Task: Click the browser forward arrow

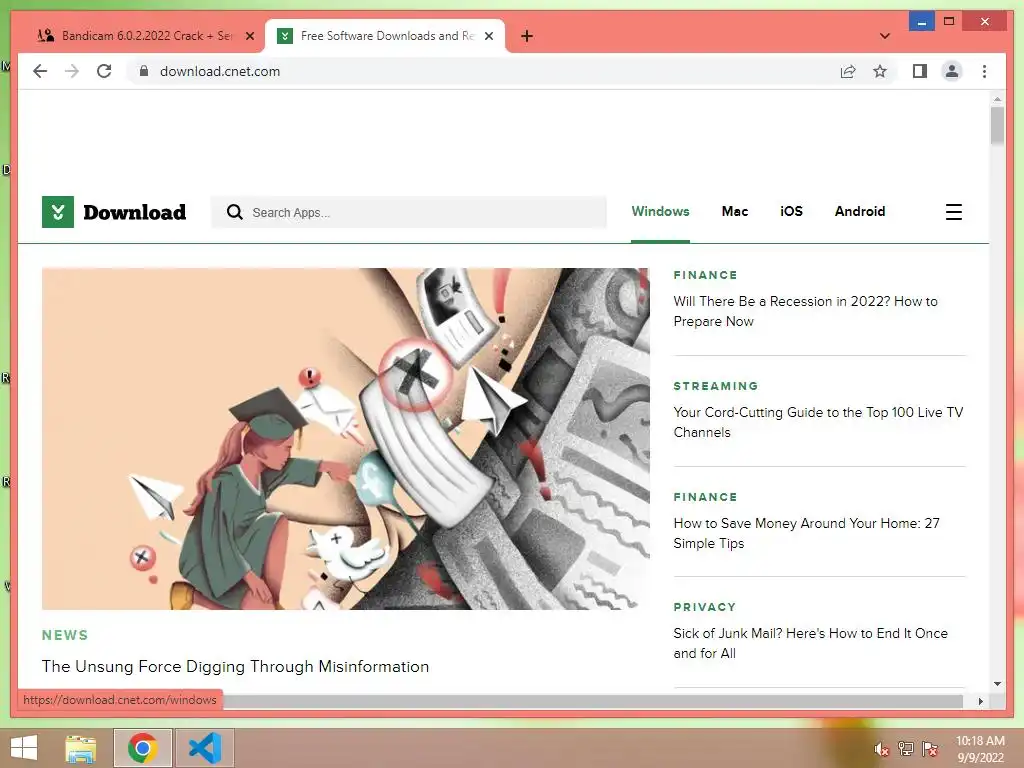Action: [x=72, y=71]
